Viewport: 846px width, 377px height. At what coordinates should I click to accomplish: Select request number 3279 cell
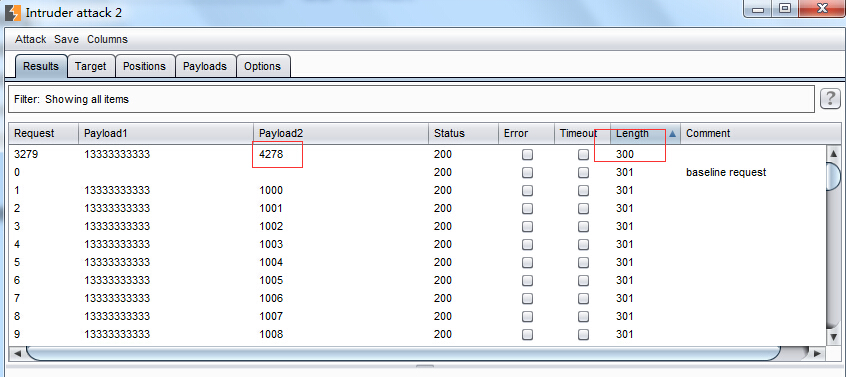(x=26, y=154)
